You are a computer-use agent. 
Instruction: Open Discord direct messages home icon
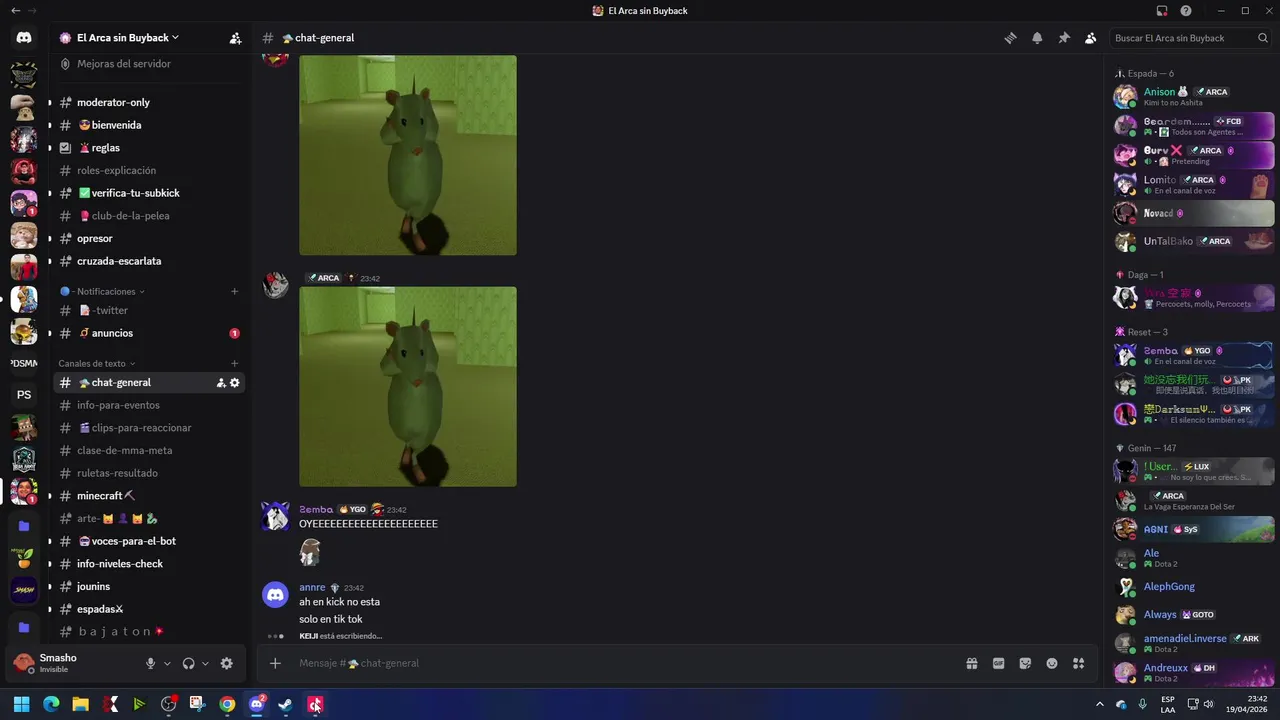[x=24, y=38]
